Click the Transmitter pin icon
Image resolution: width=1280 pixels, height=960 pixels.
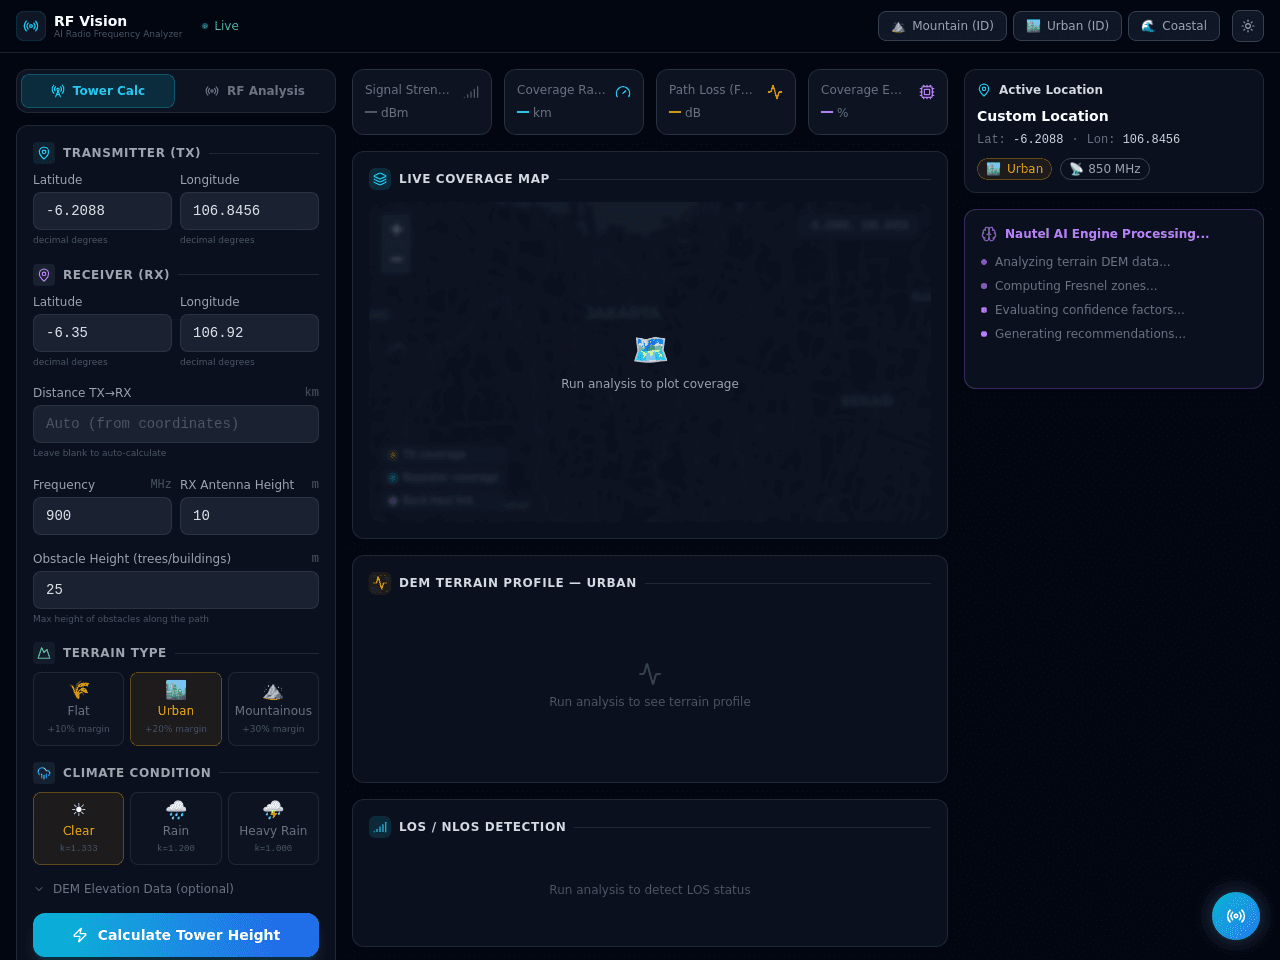pos(44,153)
